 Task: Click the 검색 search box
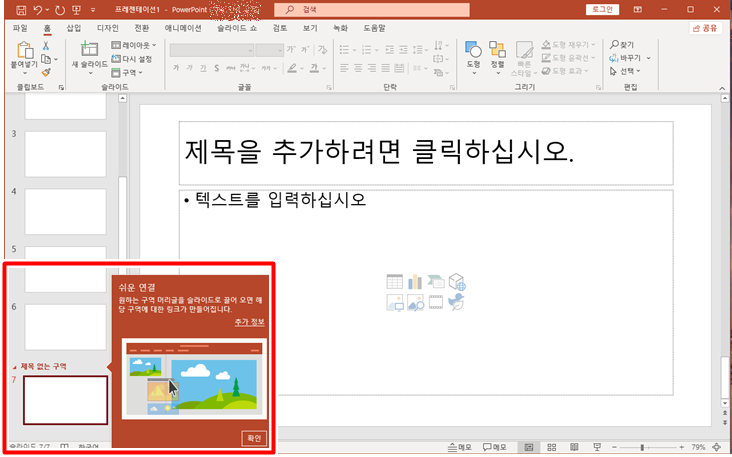(372, 9)
